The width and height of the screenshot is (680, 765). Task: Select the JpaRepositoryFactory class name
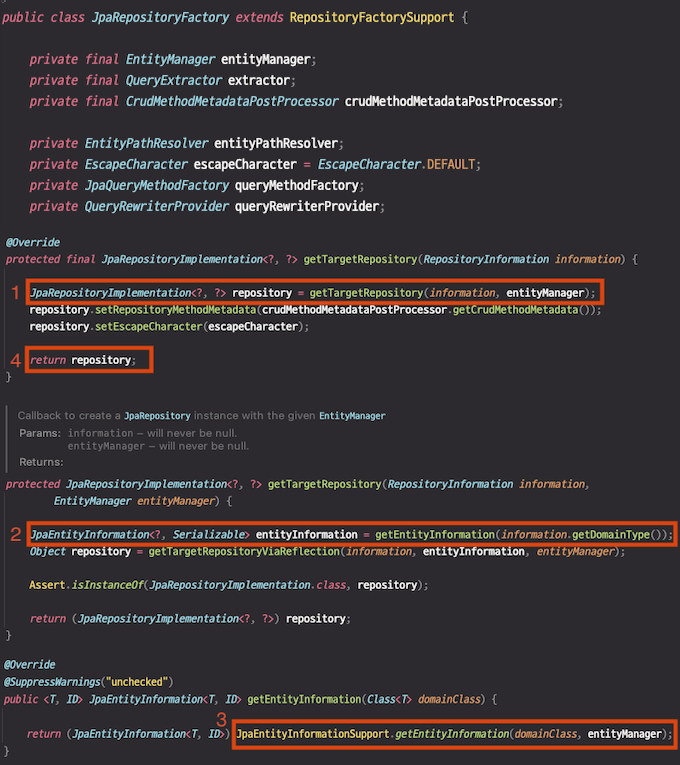pos(160,18)
